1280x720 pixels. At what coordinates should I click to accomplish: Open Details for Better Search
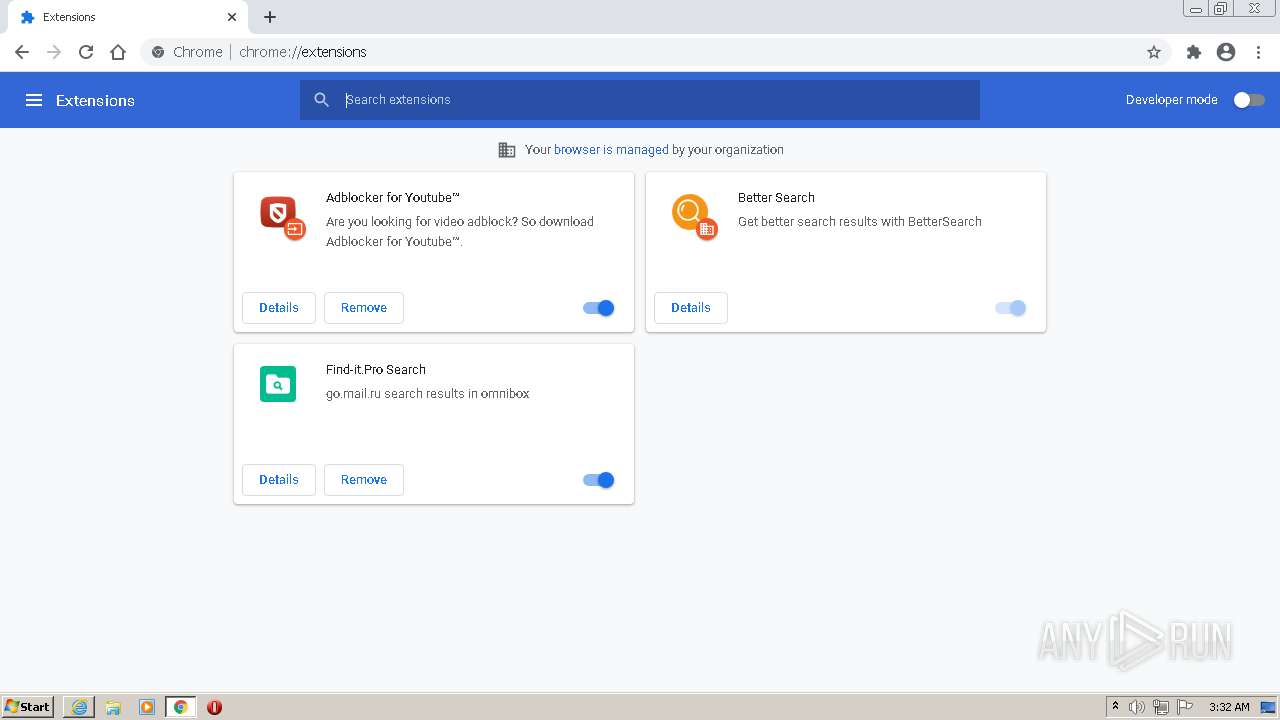pyautogui.click(x=691, y=308)
